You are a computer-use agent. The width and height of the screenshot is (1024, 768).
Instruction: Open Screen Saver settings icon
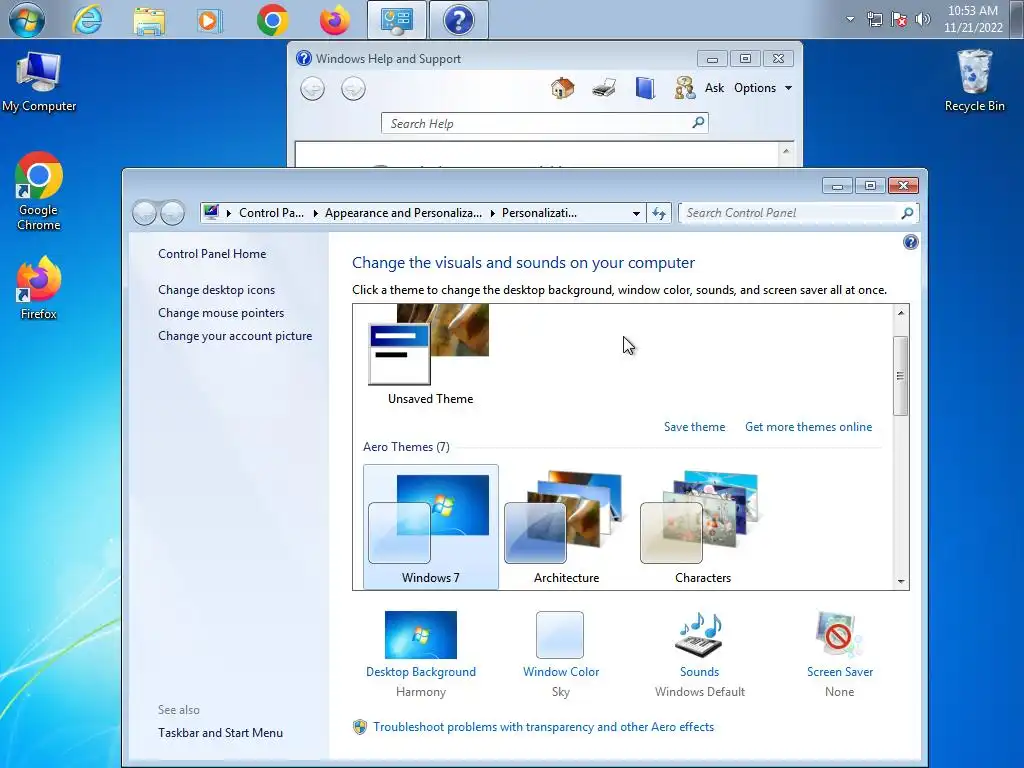[839, 634]
